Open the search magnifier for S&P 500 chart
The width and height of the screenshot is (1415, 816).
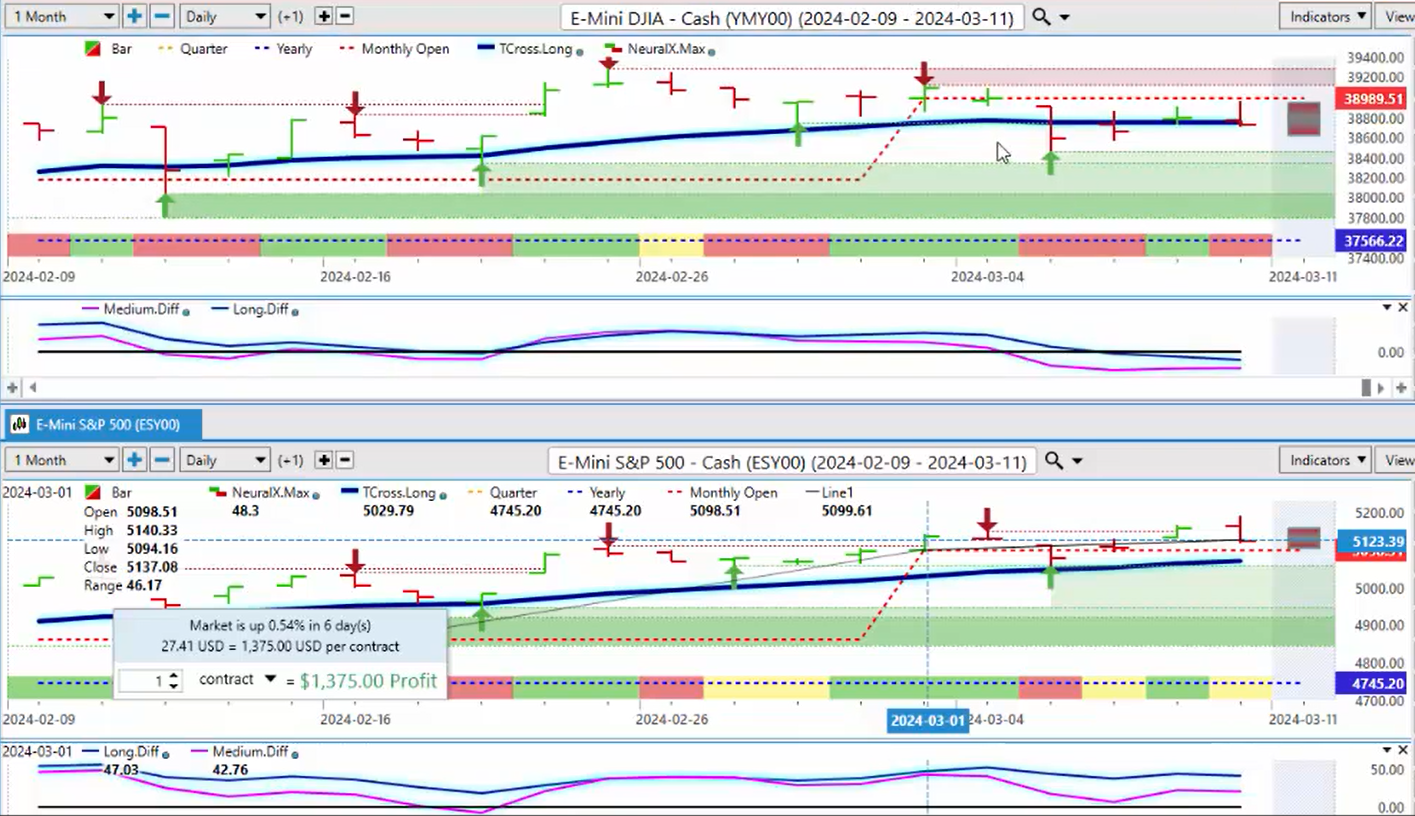[1054, 461]
